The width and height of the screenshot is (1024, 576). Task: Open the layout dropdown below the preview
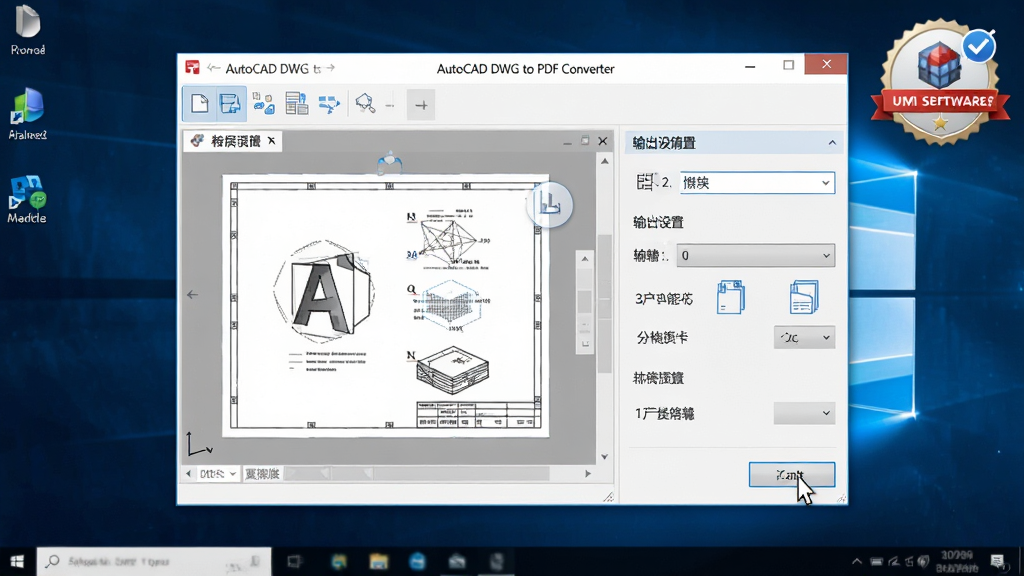pos(217,473)
